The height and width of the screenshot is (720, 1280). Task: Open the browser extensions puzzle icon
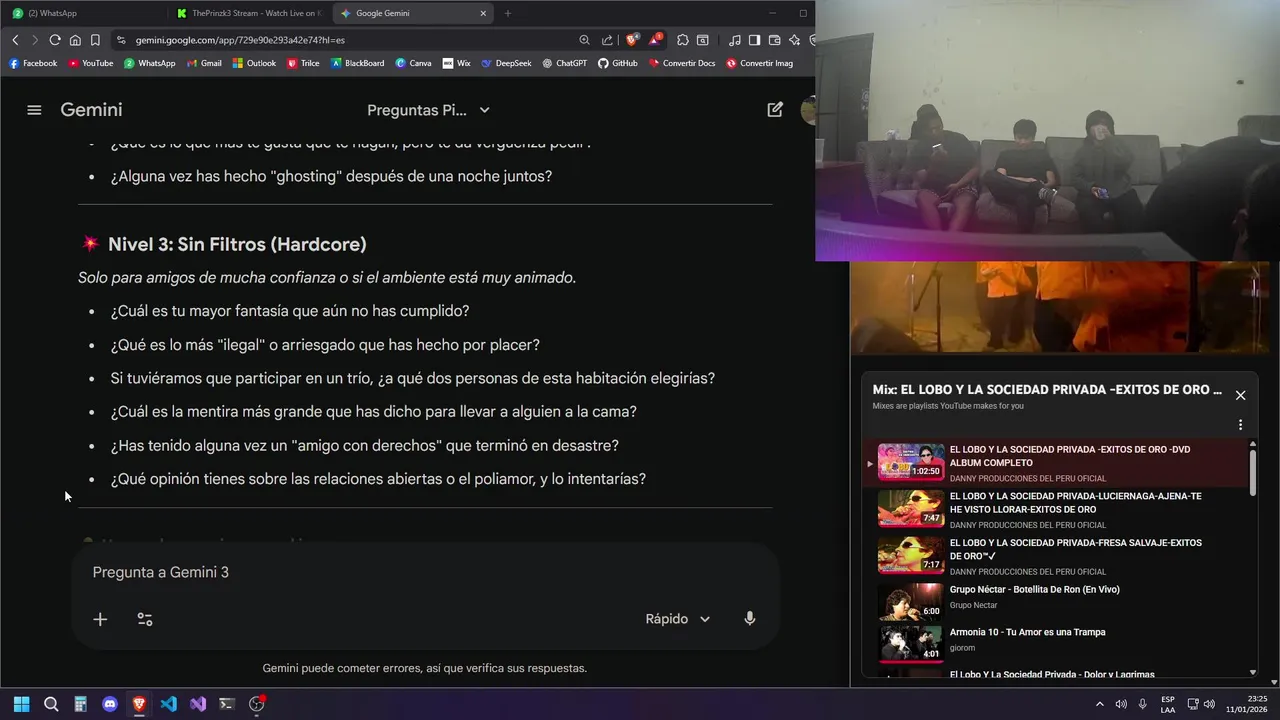coord(683,40)
